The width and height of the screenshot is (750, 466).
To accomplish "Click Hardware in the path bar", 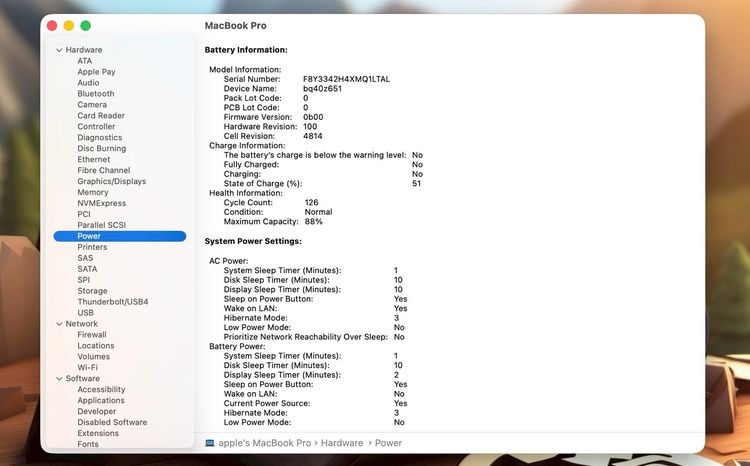I will coord(342,443).
